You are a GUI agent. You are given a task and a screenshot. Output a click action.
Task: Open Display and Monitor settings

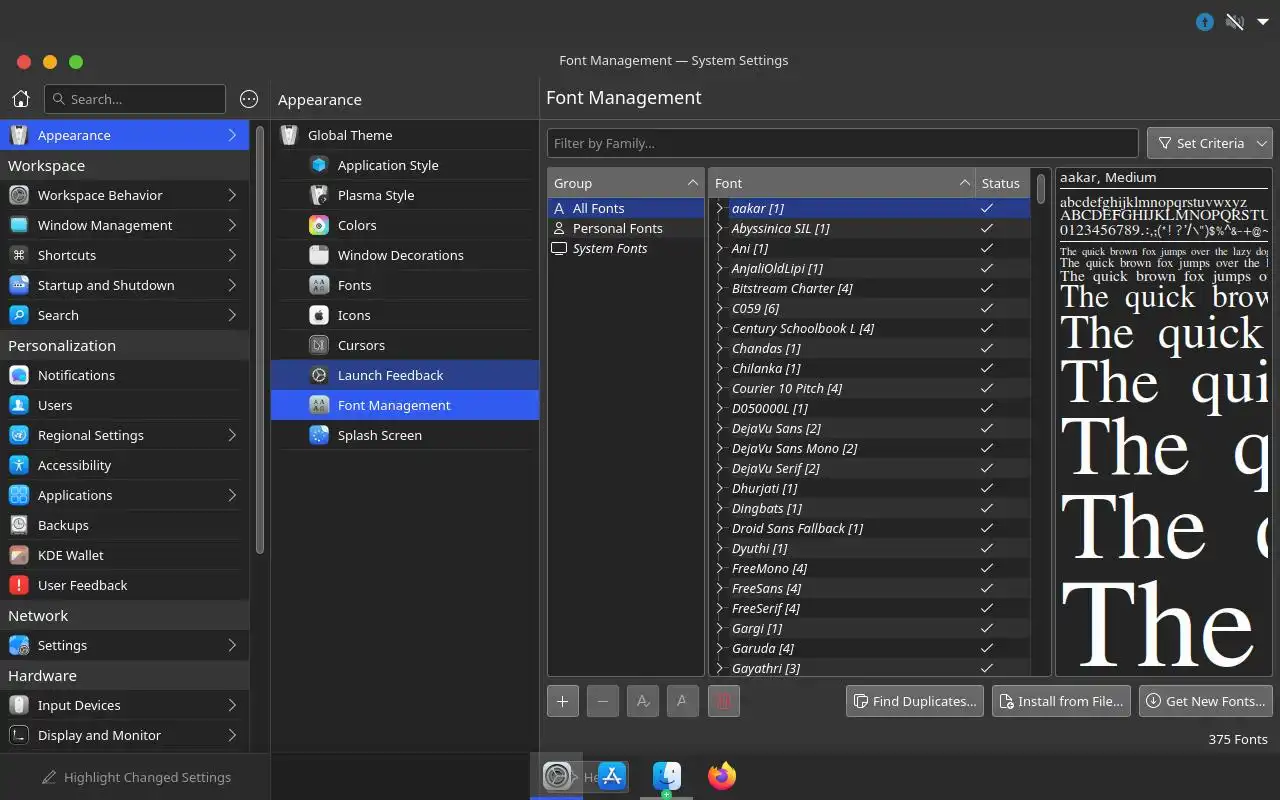pyautogui.click(x=124, y=735)
